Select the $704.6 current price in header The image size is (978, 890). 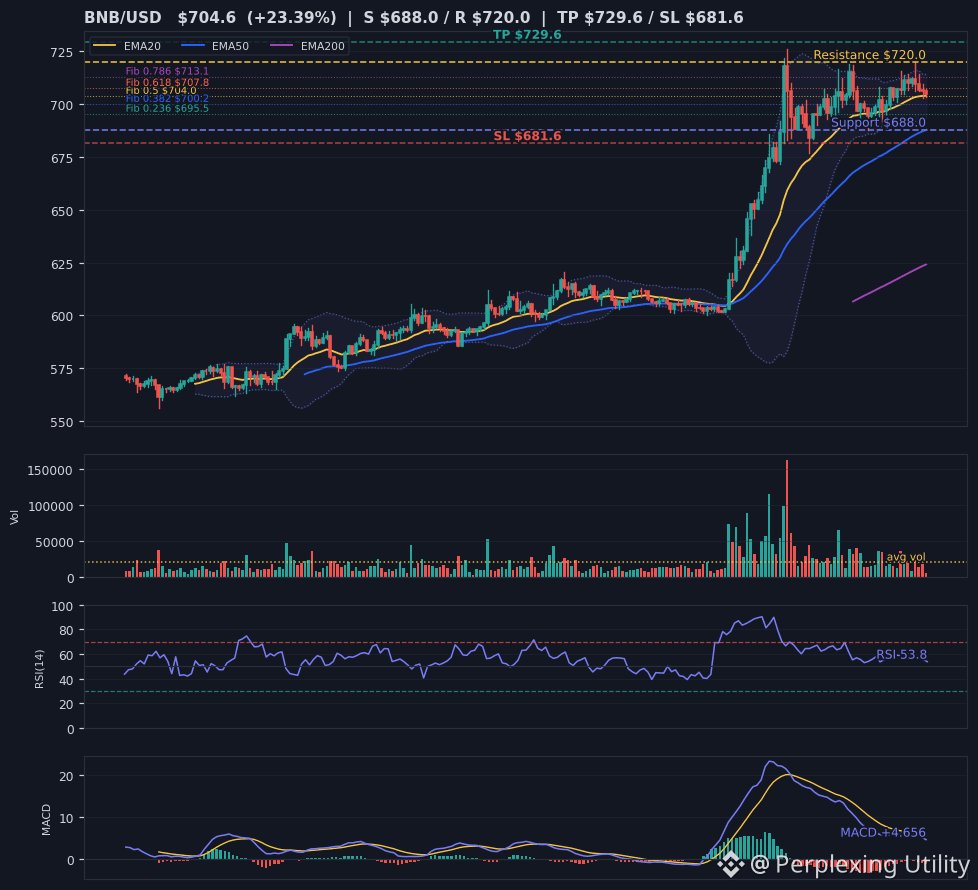click(x=206, y=17)
